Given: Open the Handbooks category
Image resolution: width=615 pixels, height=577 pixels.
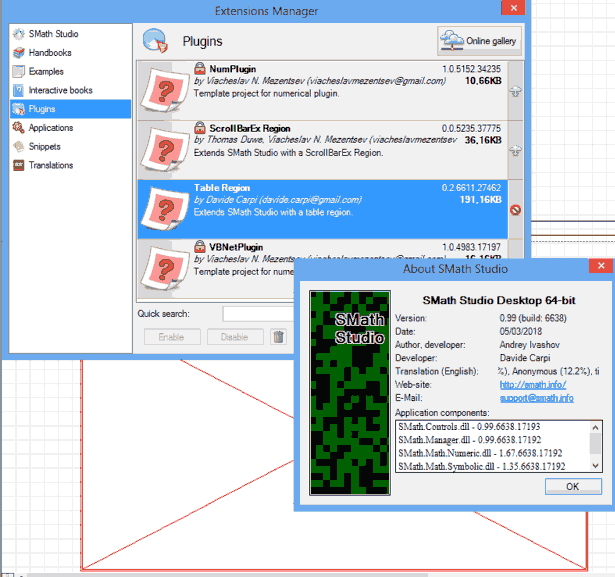Looking at the screenshot, I should tap(50, 53).
